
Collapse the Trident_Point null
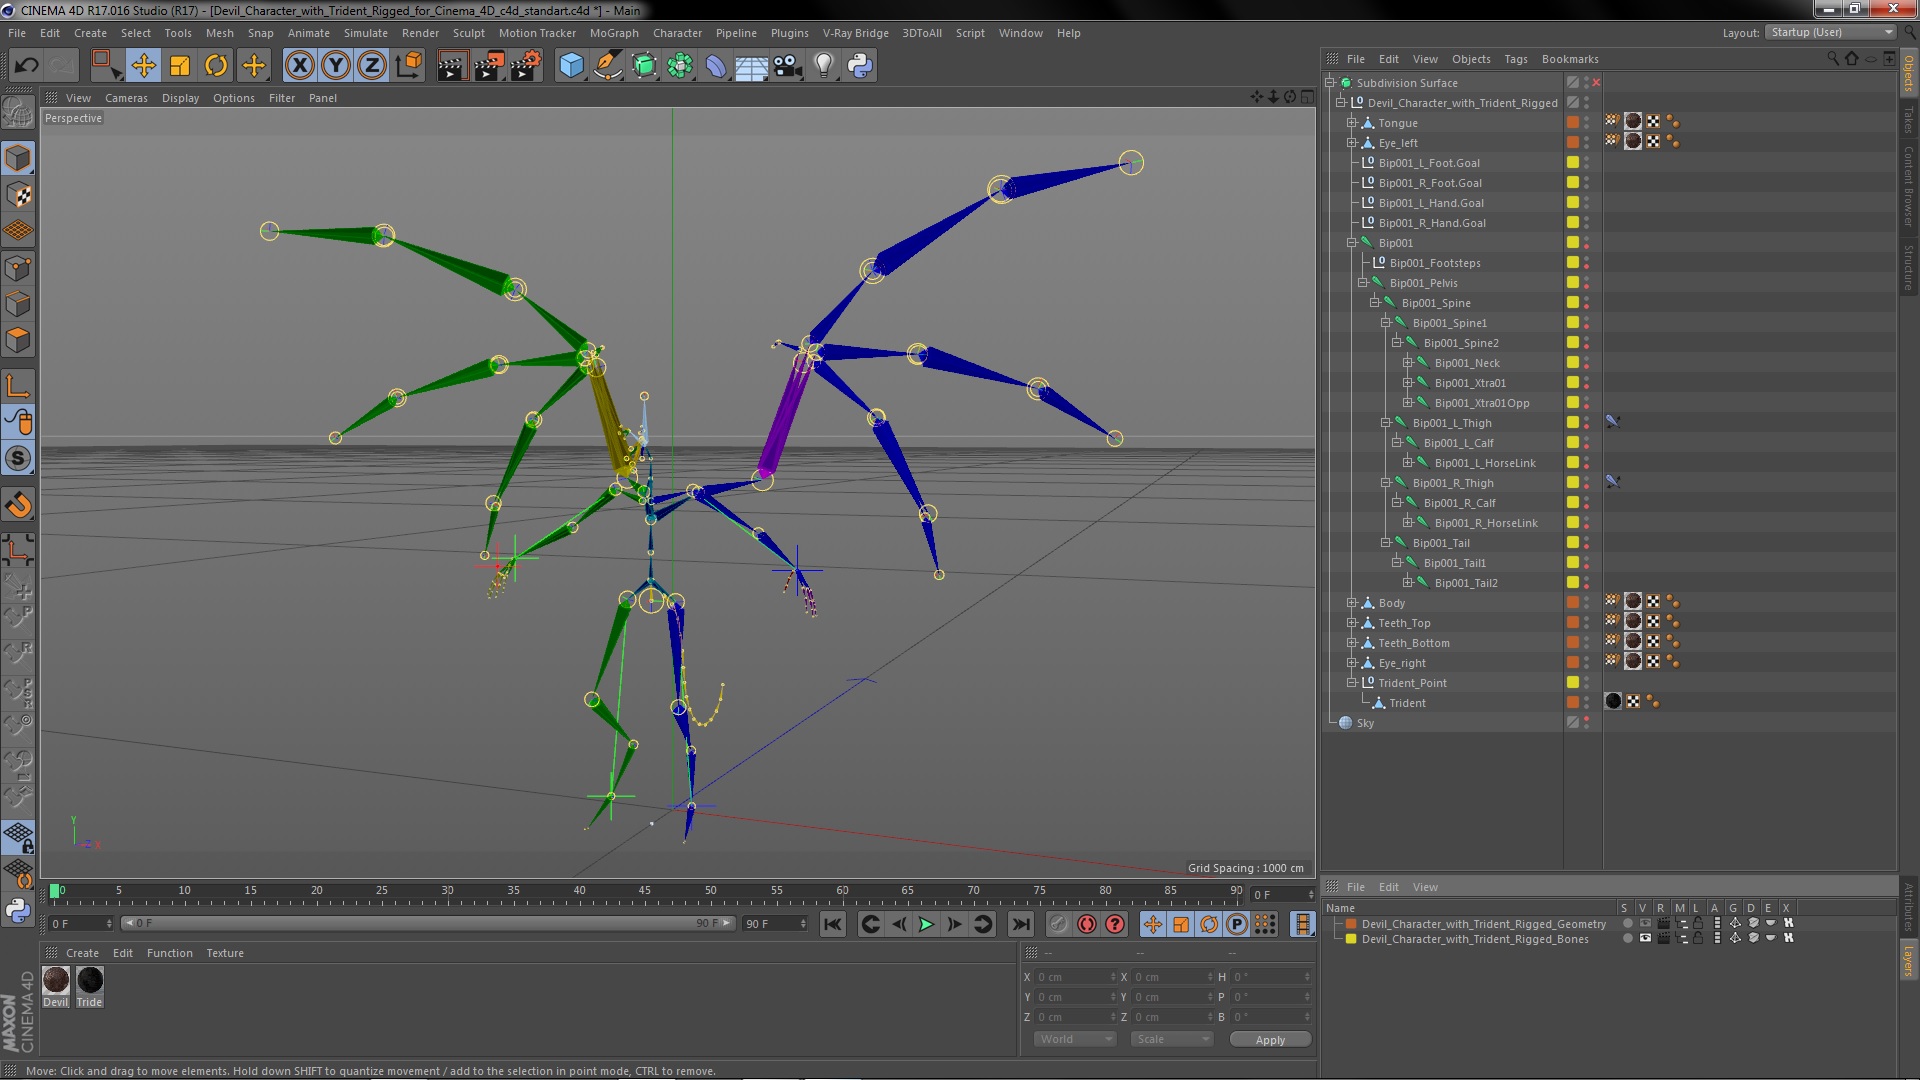click(x=1351, y=682)
